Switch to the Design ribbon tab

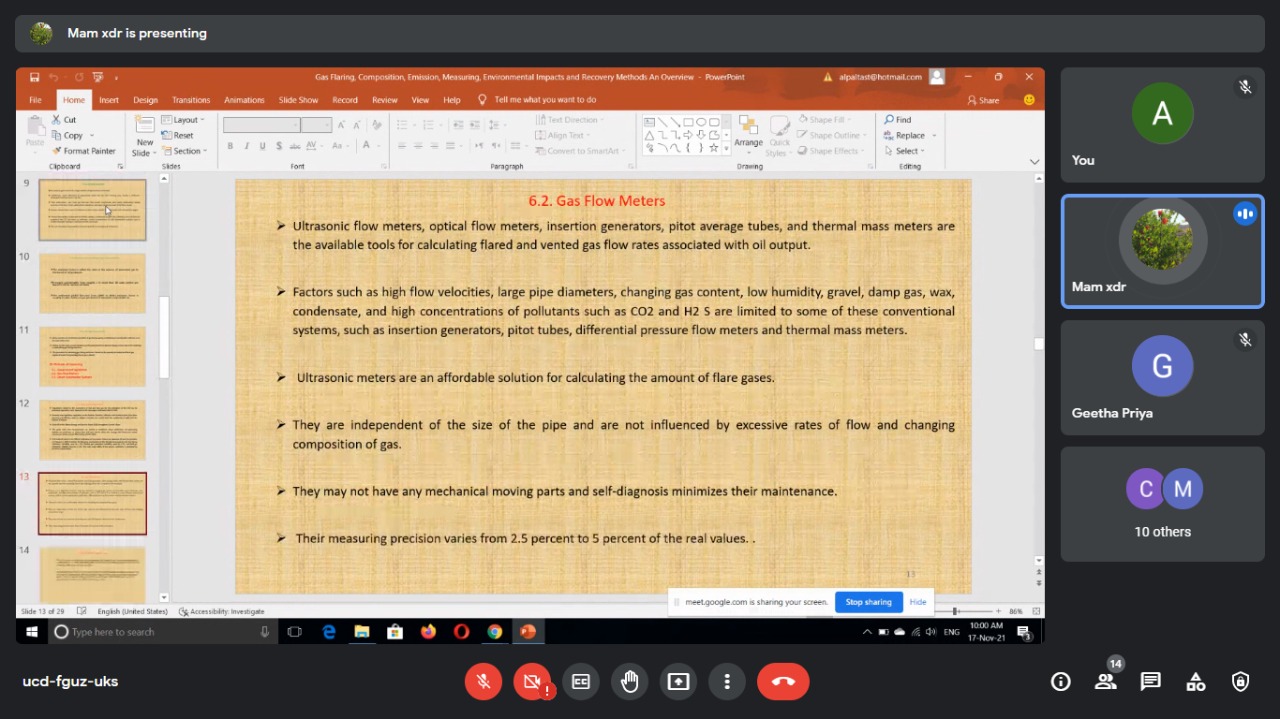(x=145, y=100)
